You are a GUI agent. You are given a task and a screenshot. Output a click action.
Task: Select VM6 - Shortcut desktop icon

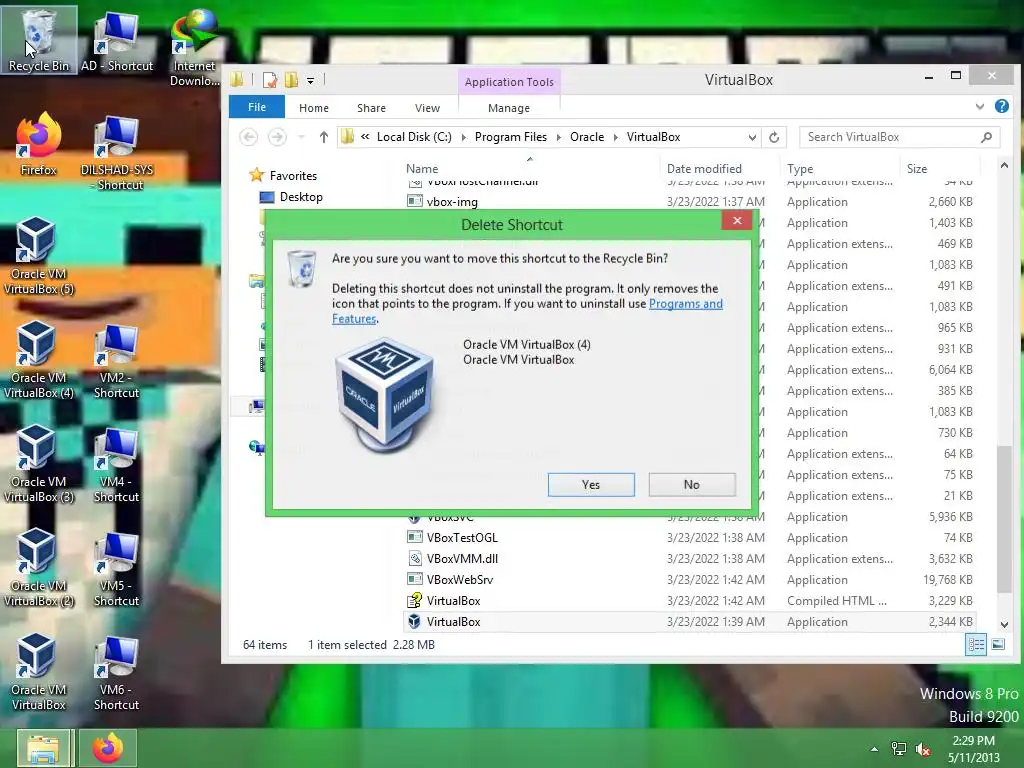pos(116,671)
